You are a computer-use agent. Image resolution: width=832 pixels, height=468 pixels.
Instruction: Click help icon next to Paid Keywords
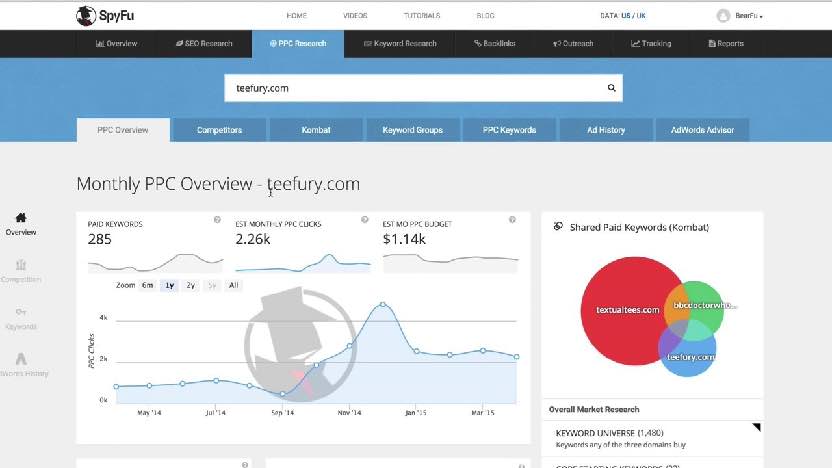coord(217,220)
